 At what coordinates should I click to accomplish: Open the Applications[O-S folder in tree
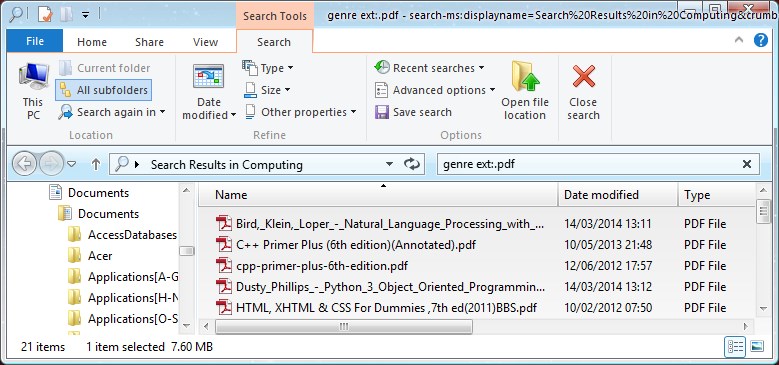[133, 318]
